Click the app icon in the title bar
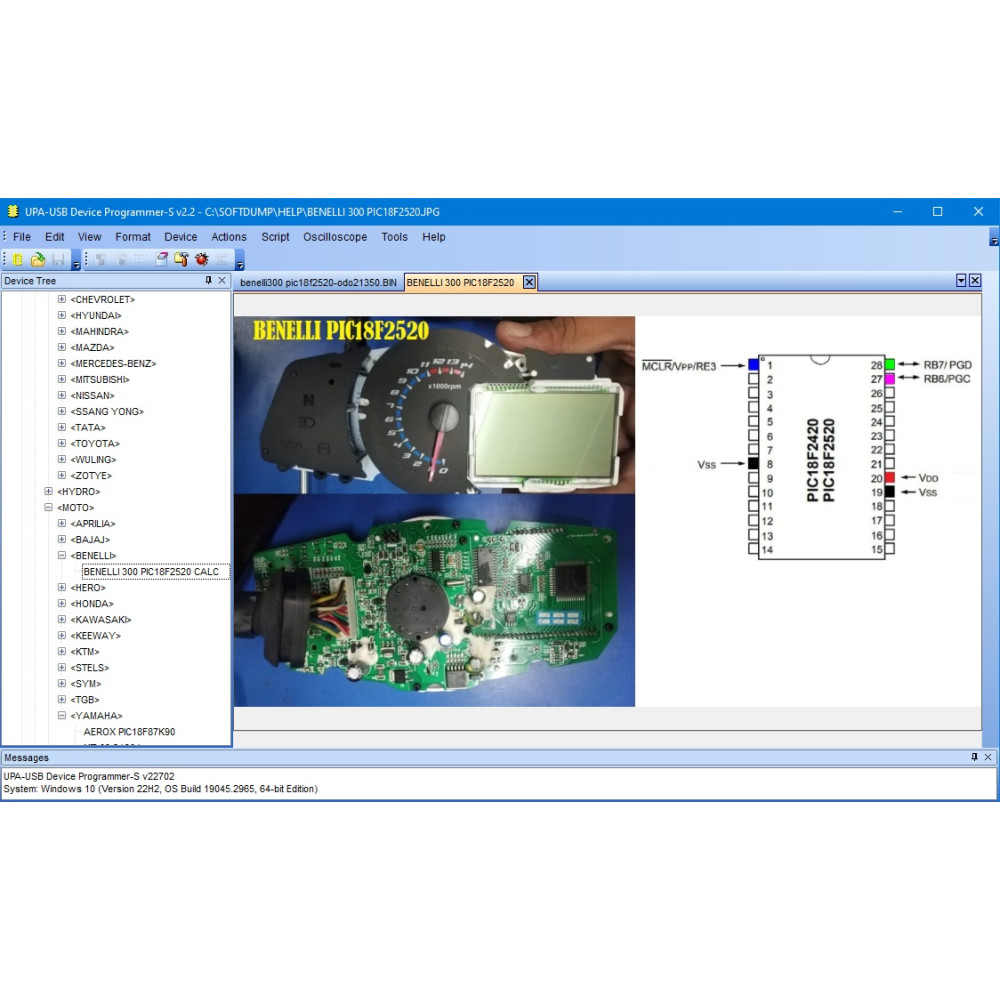Screen dimensions: 1000x1000 pyautogui.click(x=13, y=212)
